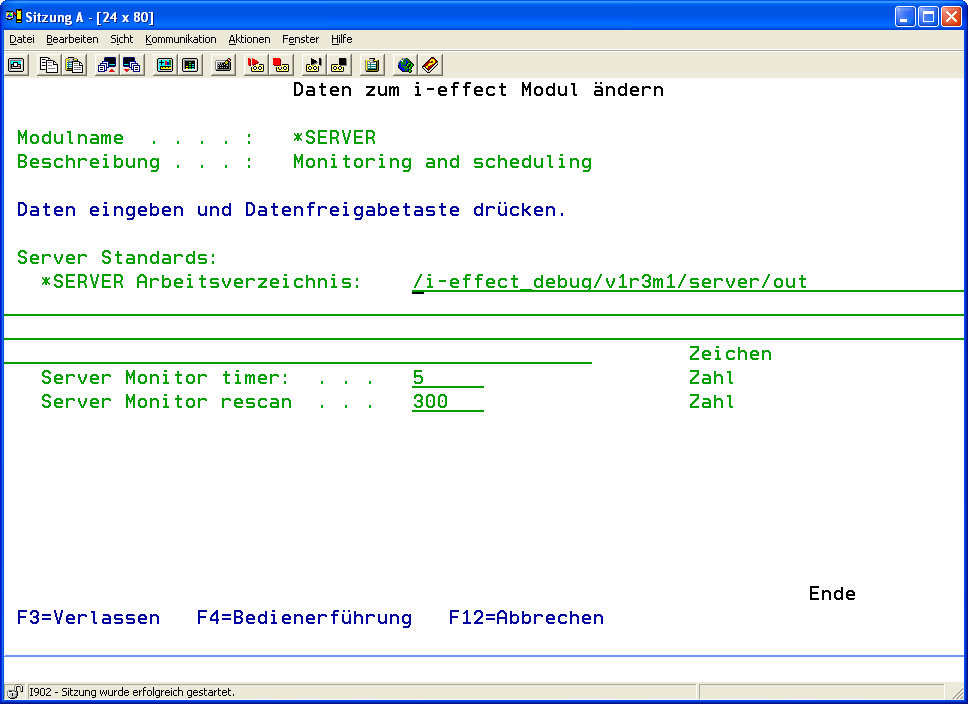Open the Fenster menu
This screenshot has height=704, width=968.
coord(300,39)
